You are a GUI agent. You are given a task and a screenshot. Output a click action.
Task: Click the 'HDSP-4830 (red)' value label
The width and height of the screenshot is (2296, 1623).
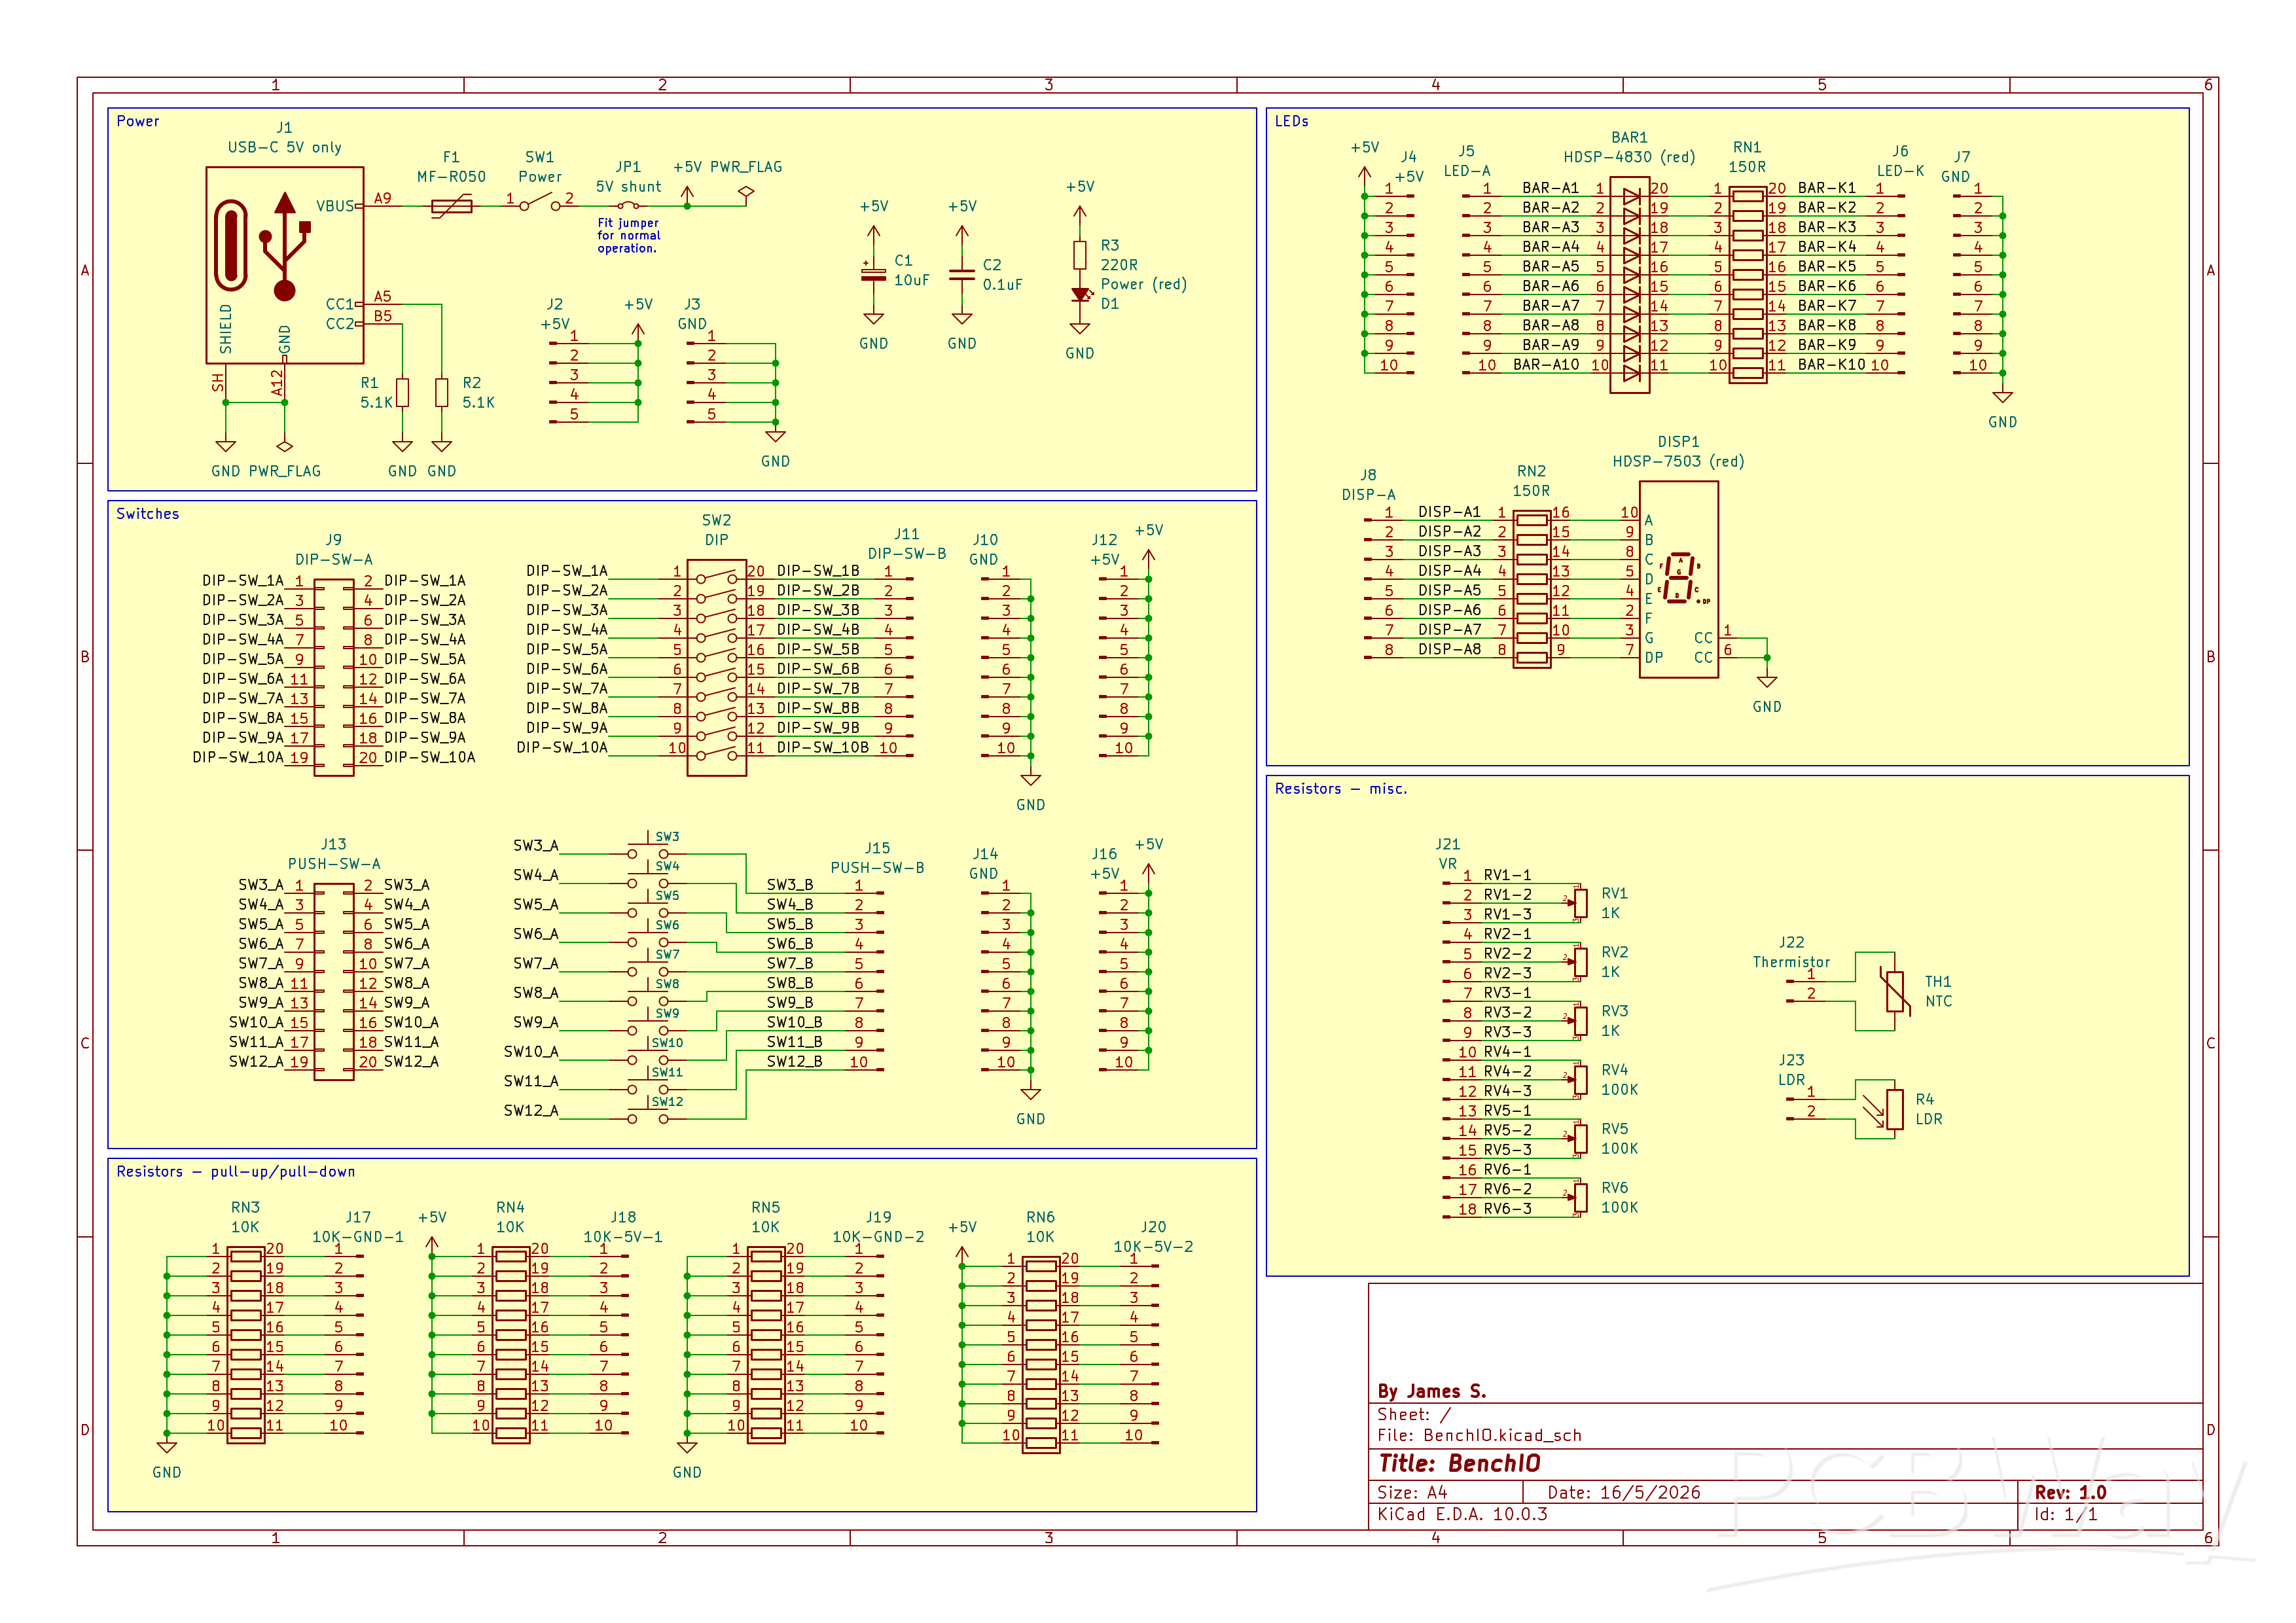pos(1630,157)
